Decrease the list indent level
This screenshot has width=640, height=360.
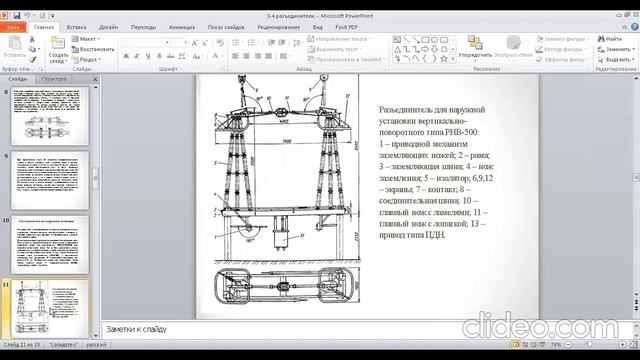point(271,43)
